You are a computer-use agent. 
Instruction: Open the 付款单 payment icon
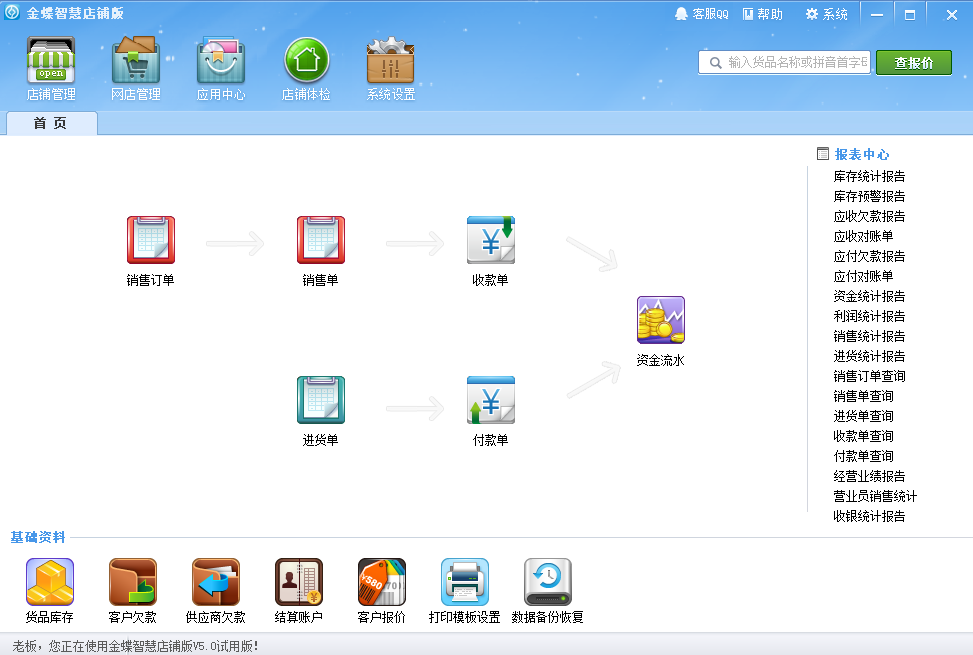coord(491,400)
